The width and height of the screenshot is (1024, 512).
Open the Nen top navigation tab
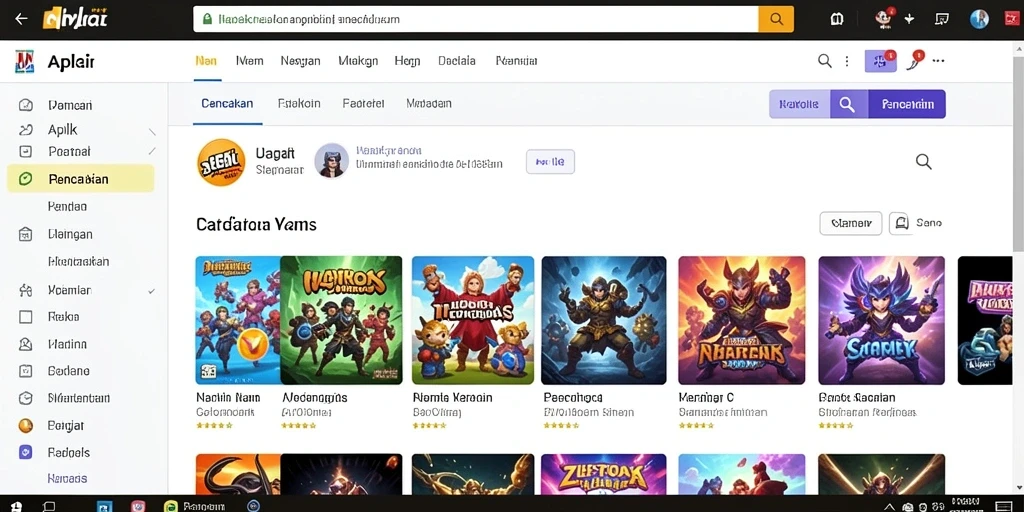(x=206, y=61)
